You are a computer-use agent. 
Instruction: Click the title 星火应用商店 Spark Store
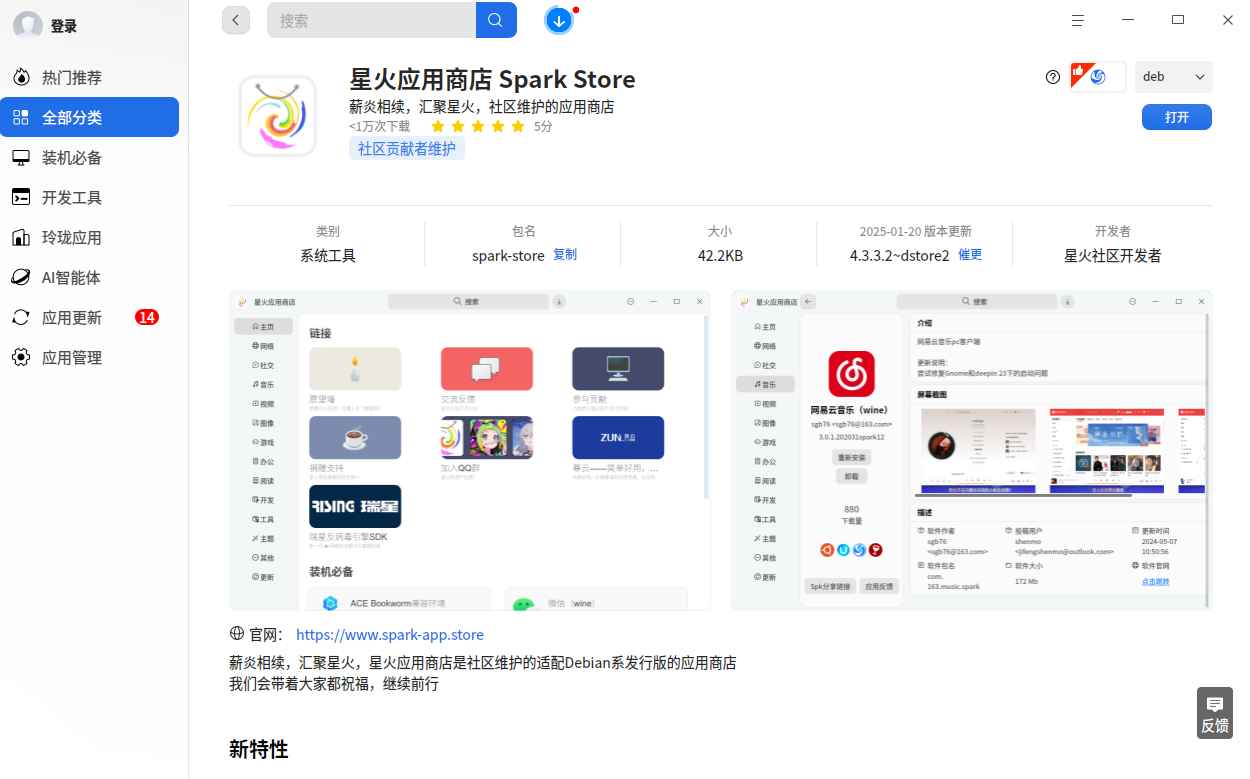click(x=492, y=79)
